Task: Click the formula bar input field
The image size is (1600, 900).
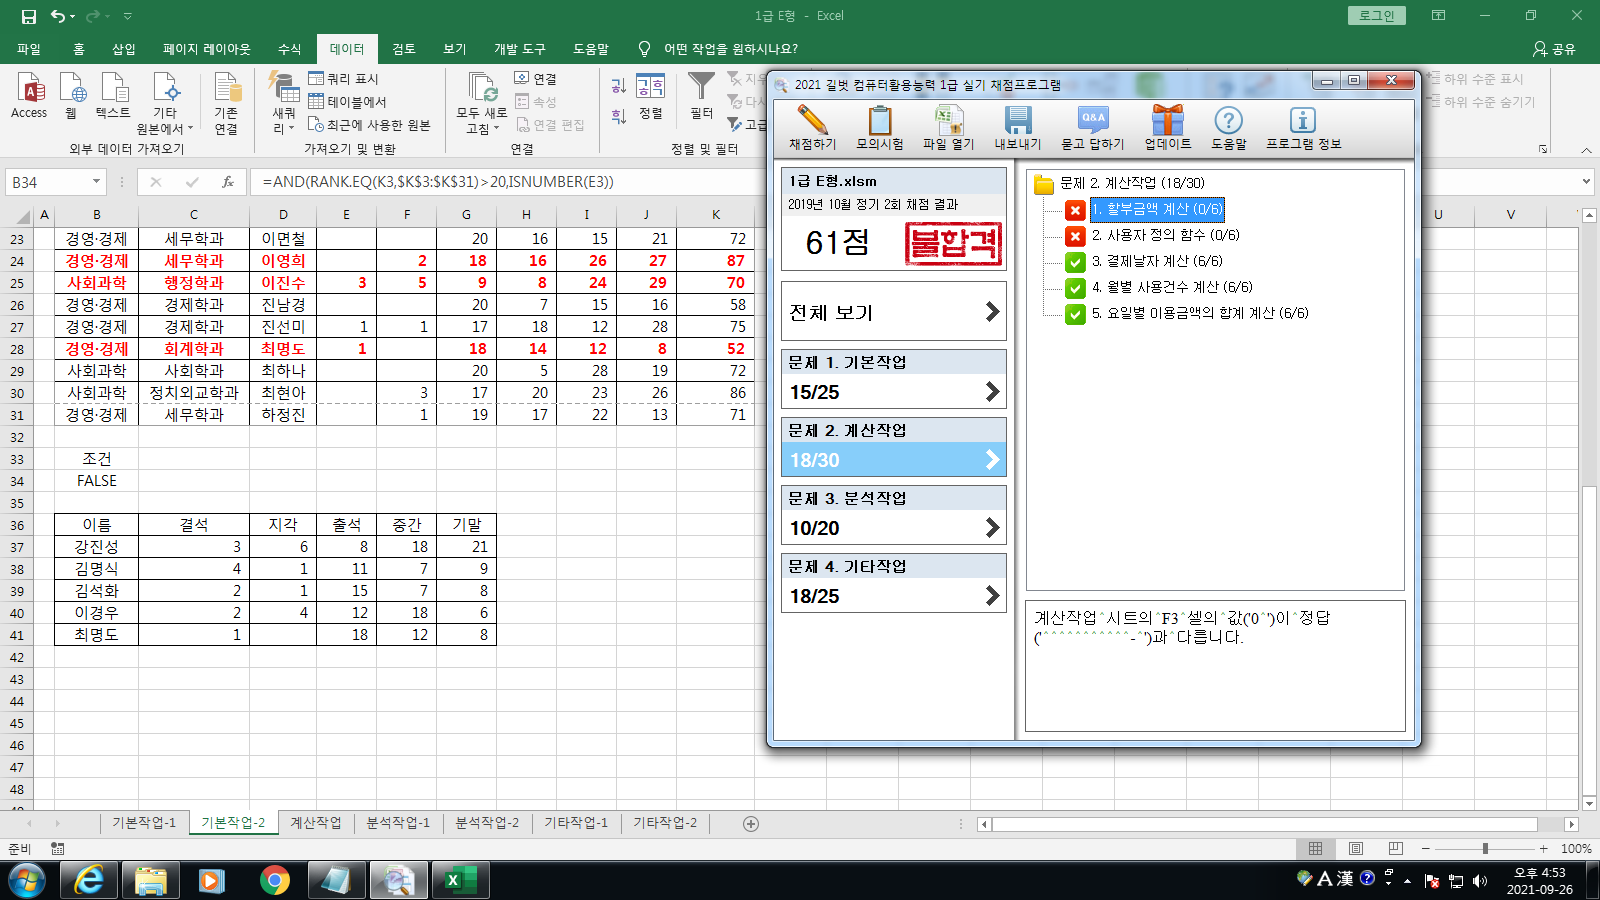Action: pos(500,182)
